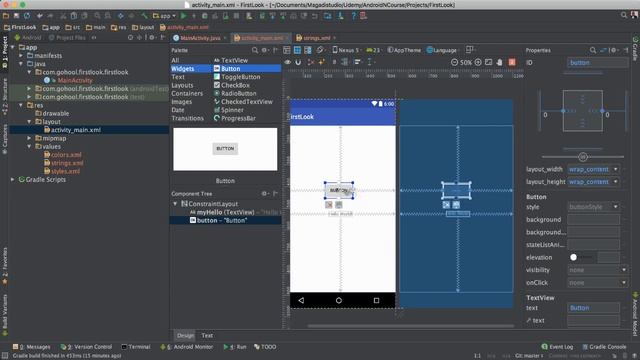
Task: Show blueprint-only view icon
Action: [297, 50]
